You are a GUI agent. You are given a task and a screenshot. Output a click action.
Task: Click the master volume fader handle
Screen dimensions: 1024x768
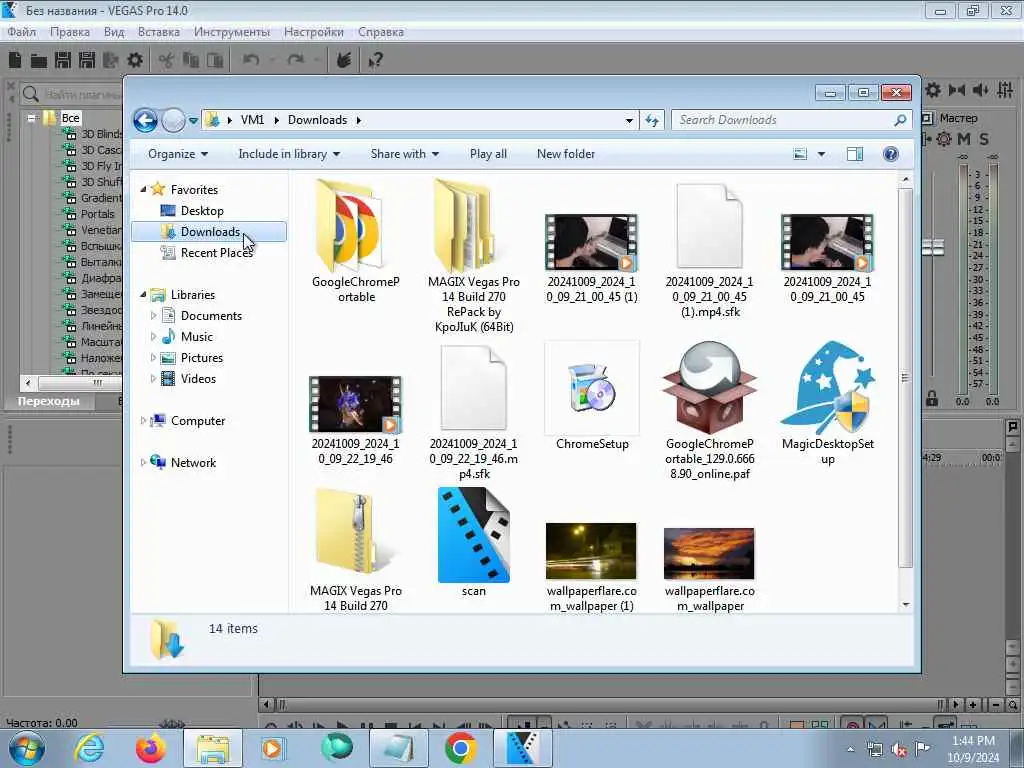pyautogui.click(x=933, y=248)
